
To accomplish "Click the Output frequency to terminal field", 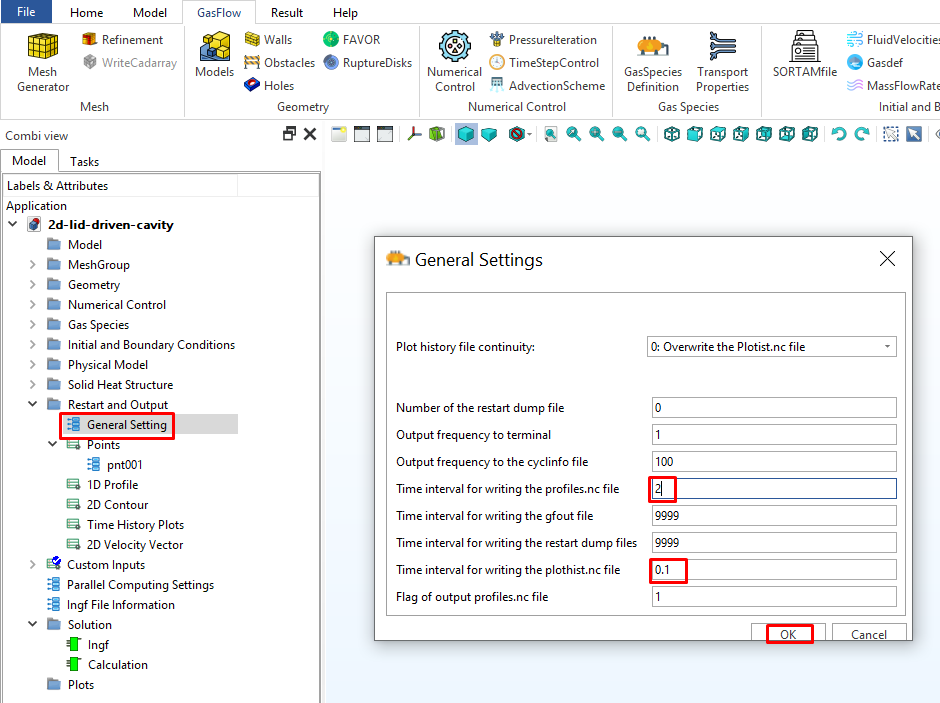I will [x=772, y=435].
